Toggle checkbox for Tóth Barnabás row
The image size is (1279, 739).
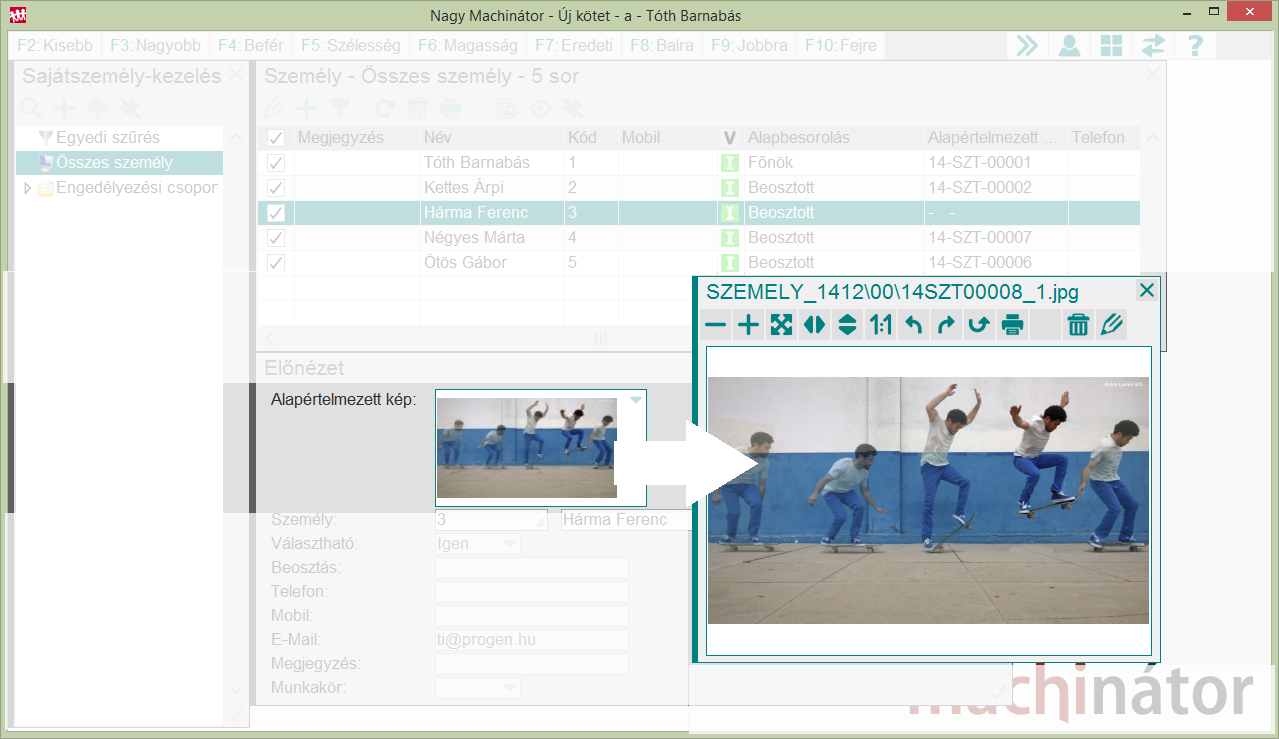[x=276, y=163]
